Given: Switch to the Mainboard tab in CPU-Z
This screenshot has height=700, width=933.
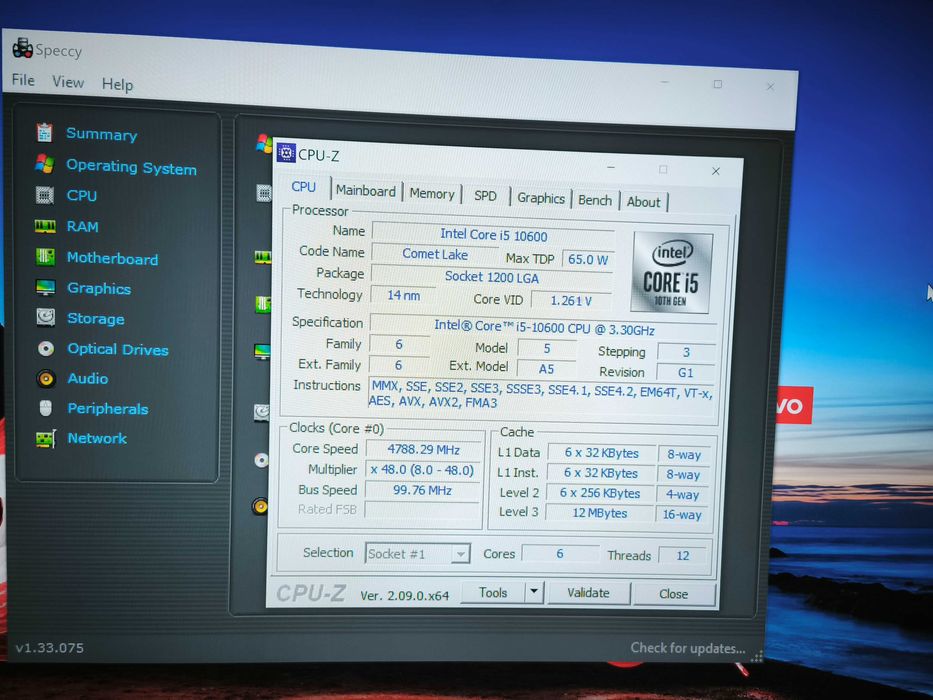Looking at the screenshot, I should 365,191.
